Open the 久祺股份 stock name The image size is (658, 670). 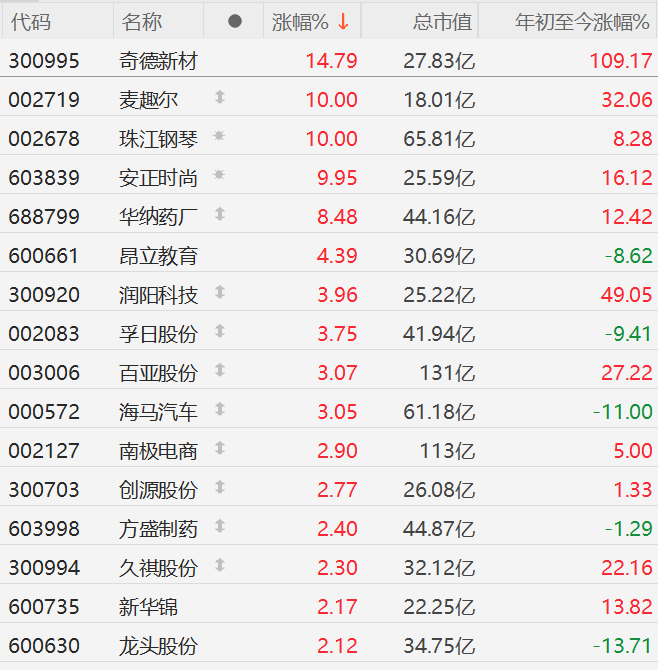click(158, 568)
